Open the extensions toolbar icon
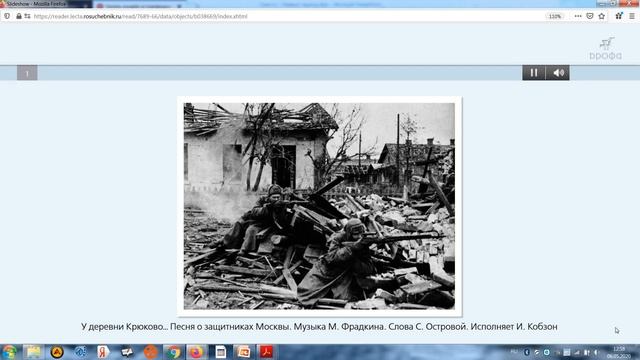The image size is (640, 360). [x=619, y=16]
